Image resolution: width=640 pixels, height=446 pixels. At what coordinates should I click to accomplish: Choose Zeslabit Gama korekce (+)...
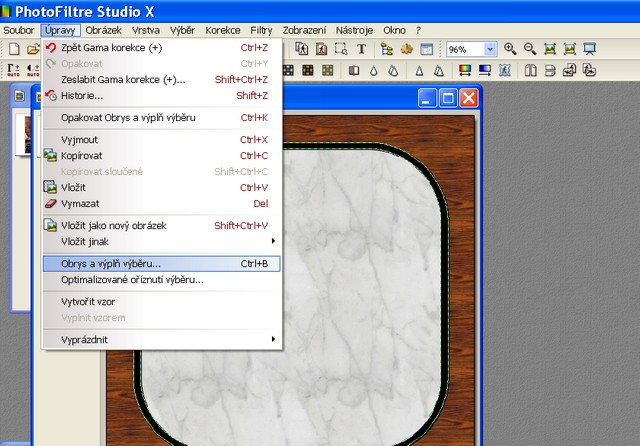pyautogui.click(x=162, y=80)
